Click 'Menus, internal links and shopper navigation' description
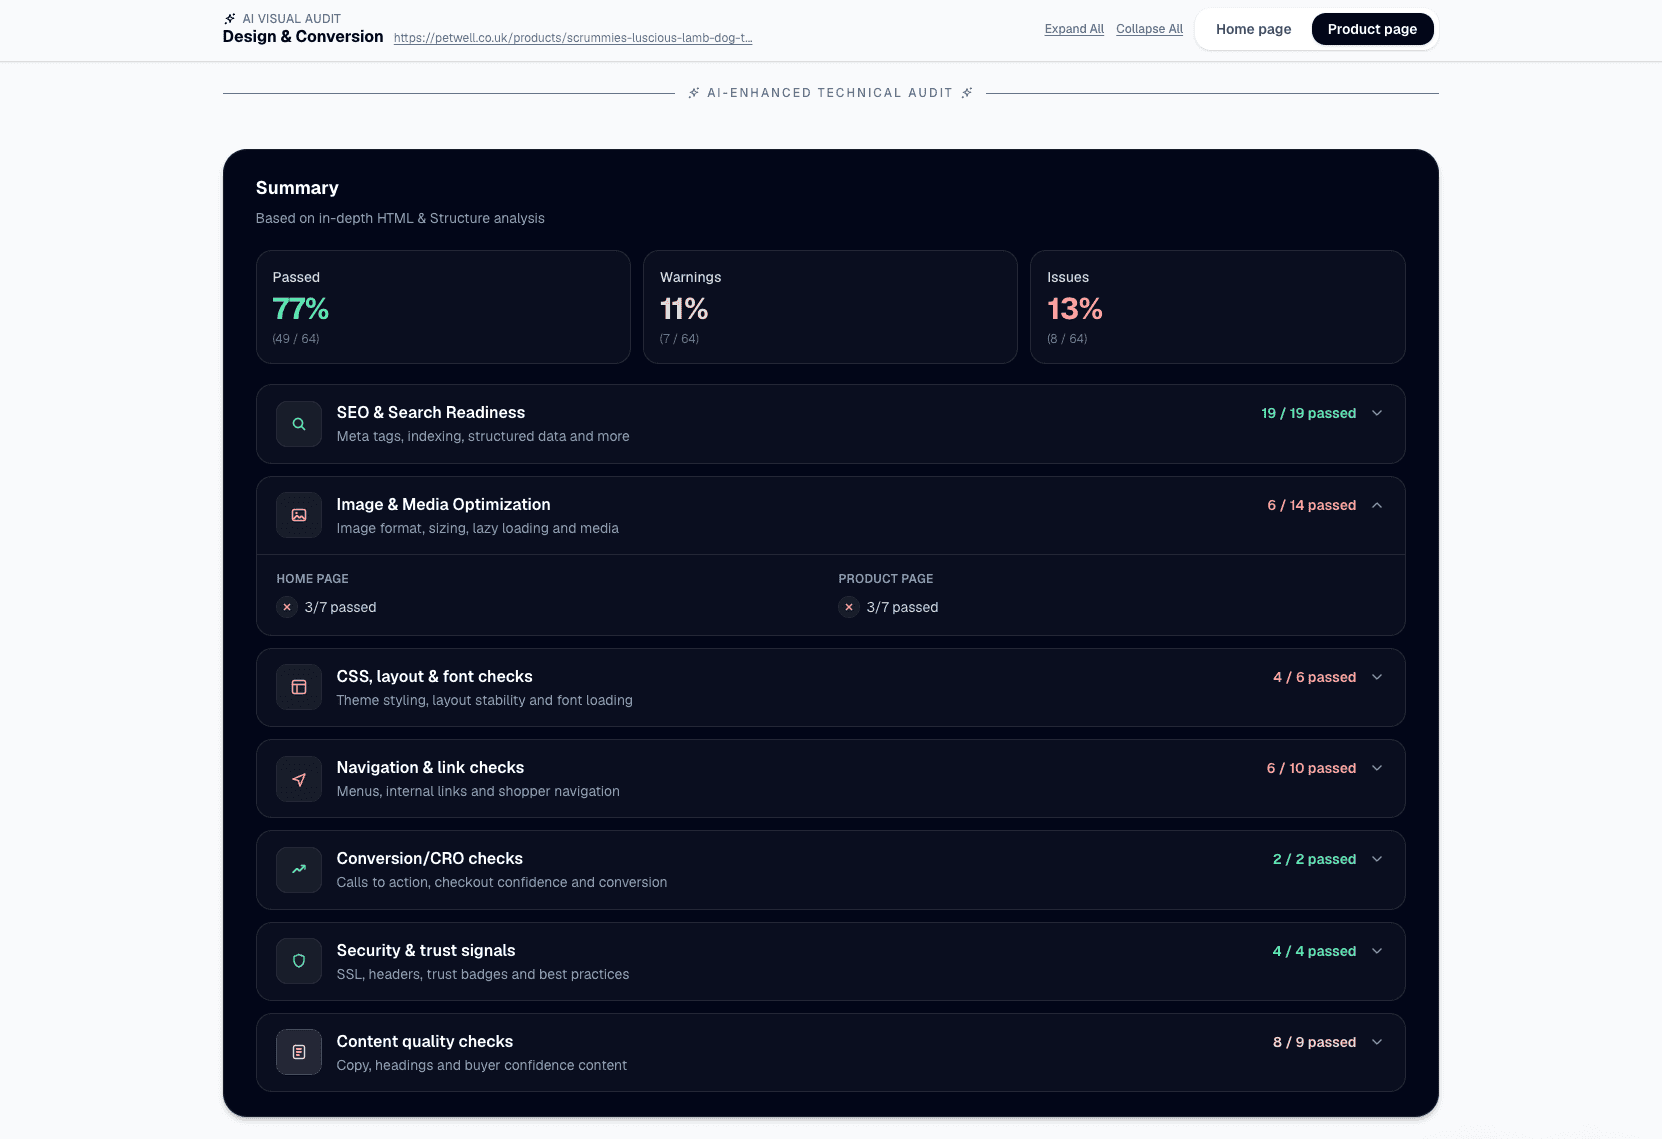The width and height of the screenshot is (1662, 1139). [x=478, y=791]
